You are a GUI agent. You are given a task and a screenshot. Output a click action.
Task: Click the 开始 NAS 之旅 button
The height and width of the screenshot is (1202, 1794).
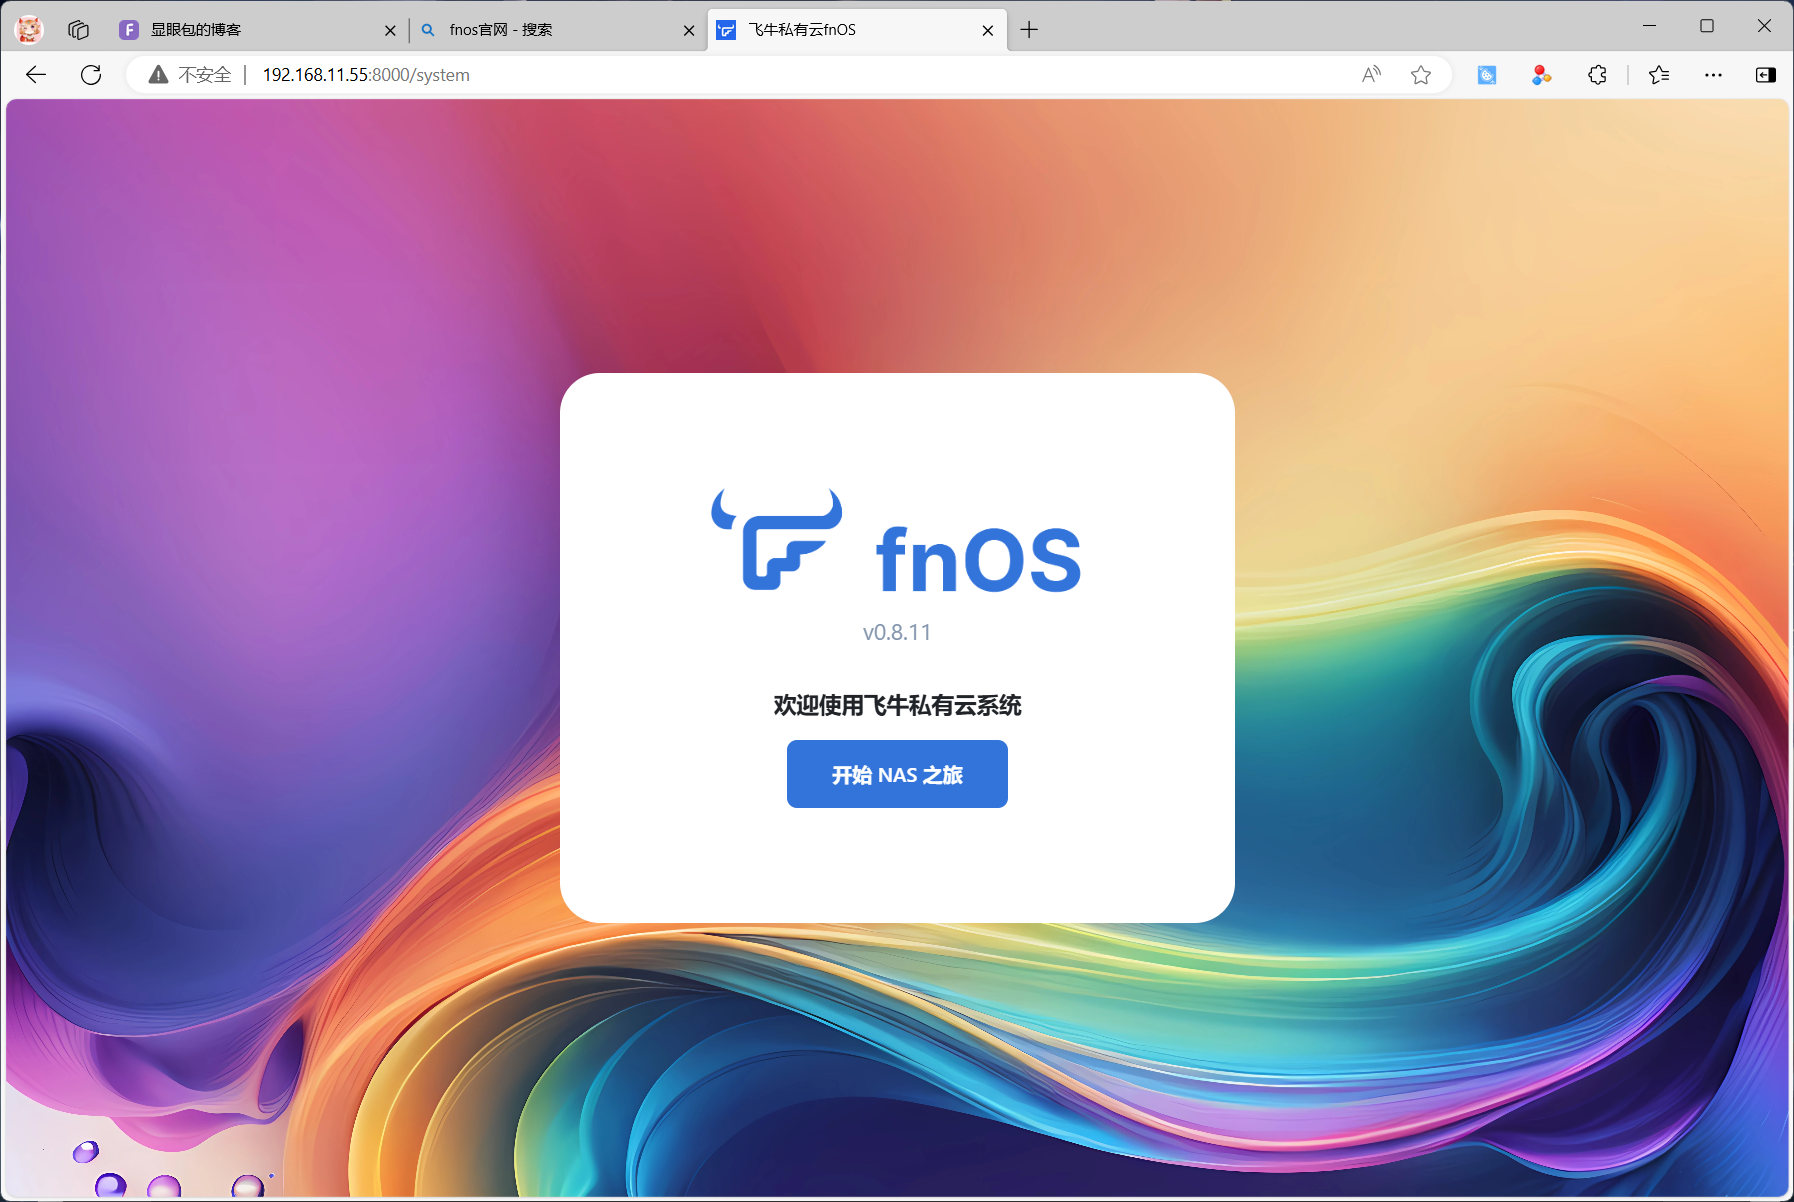tap(896, 774)
